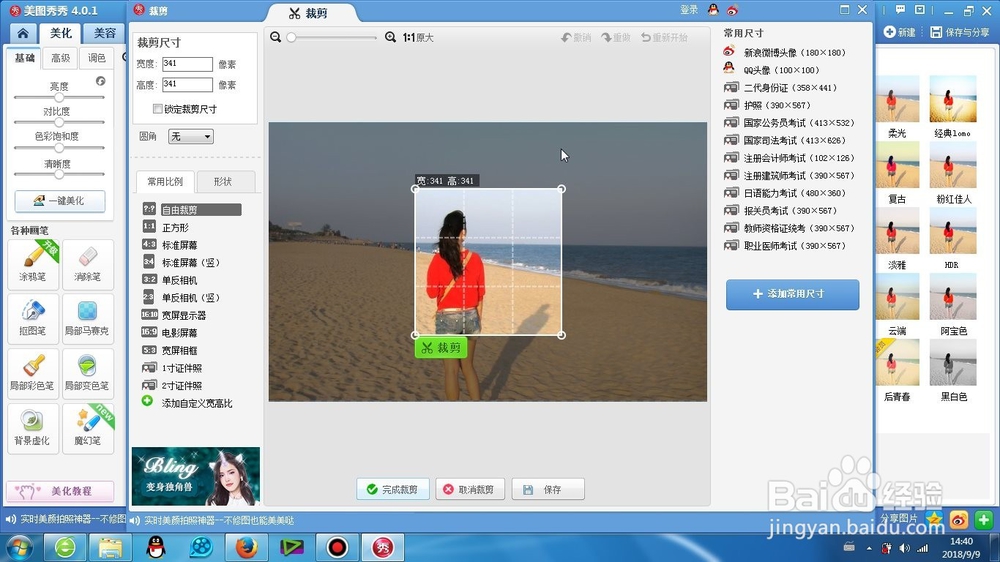
Task: Click the Windows Start button
Action: [x=19, y=547]
